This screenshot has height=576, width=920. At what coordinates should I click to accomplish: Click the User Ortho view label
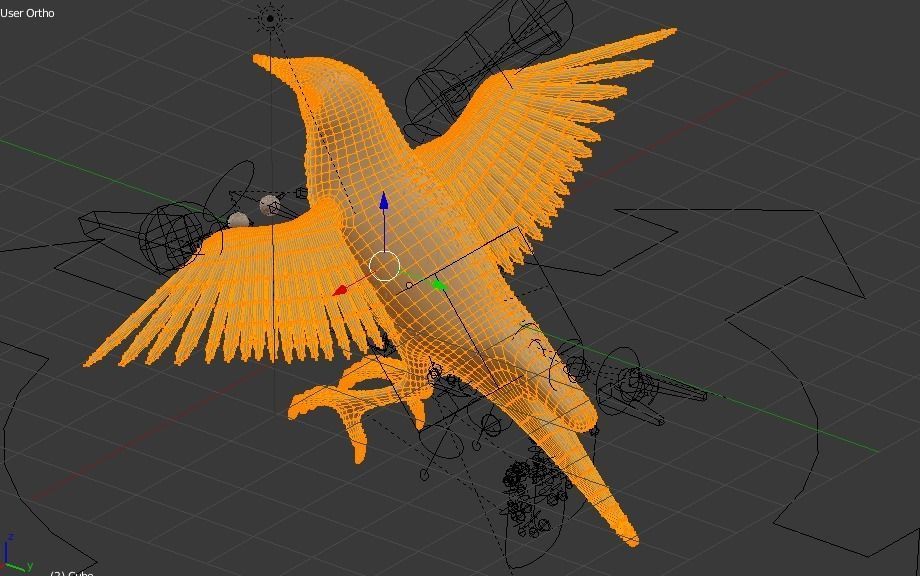point(28,13)
